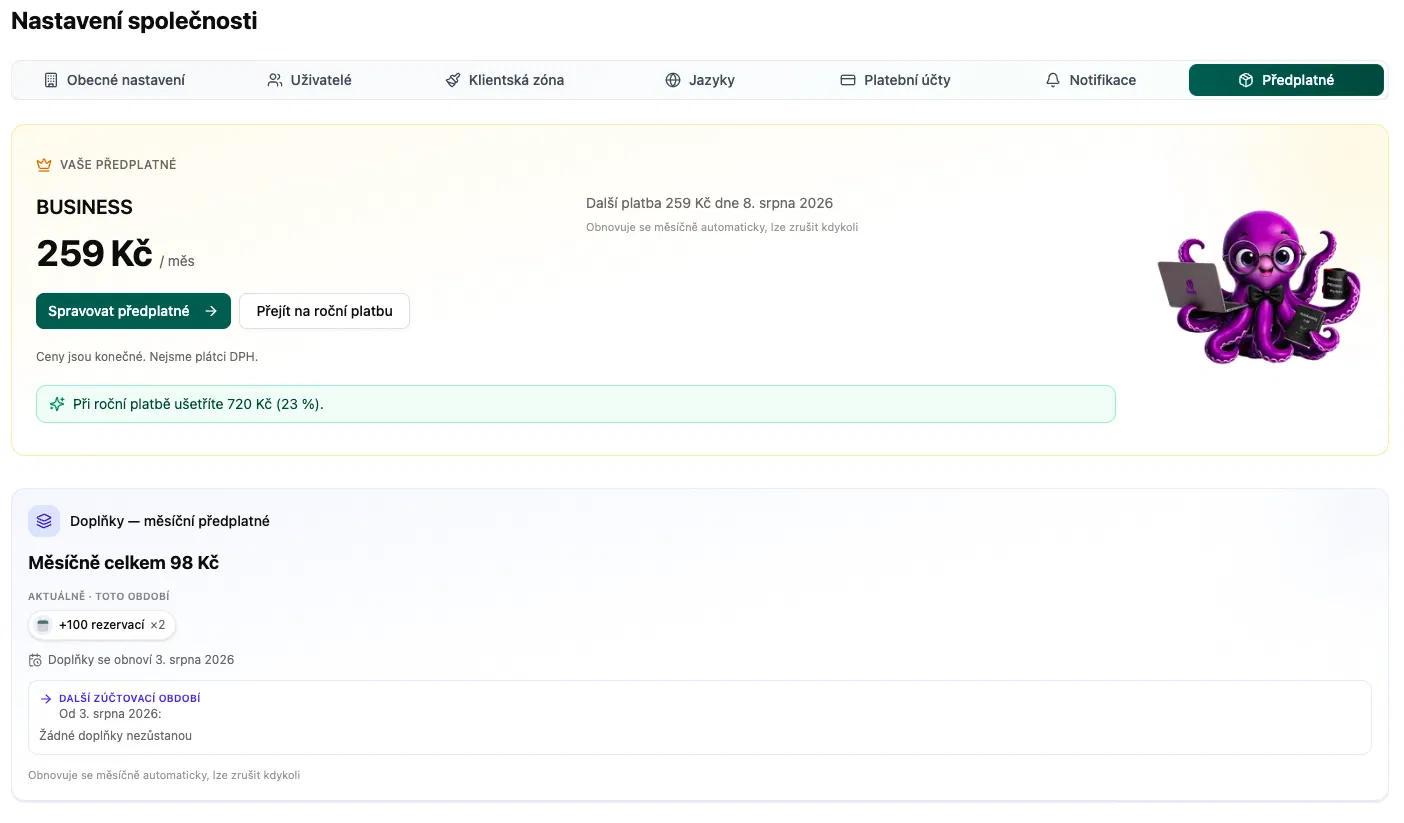The image size is (1404, 823).
Task: Click the Další zúčtovací období heading
Action: coord(130,698)
